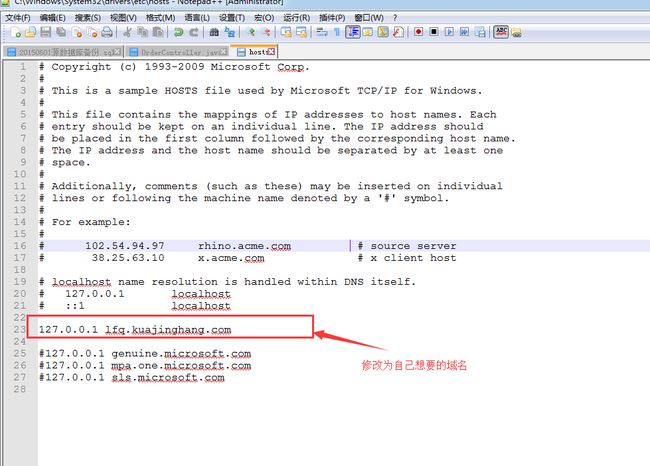Switch to the OrderController.java tab

point(176,52)
